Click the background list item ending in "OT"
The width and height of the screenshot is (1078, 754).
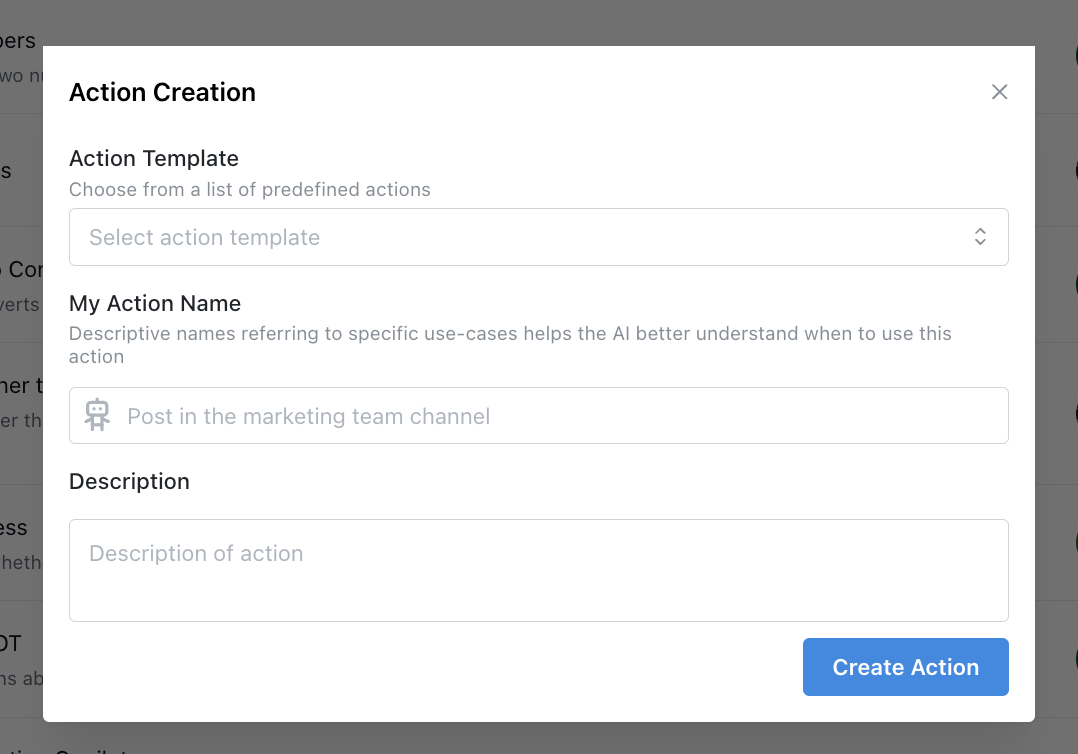click(12, 643)
